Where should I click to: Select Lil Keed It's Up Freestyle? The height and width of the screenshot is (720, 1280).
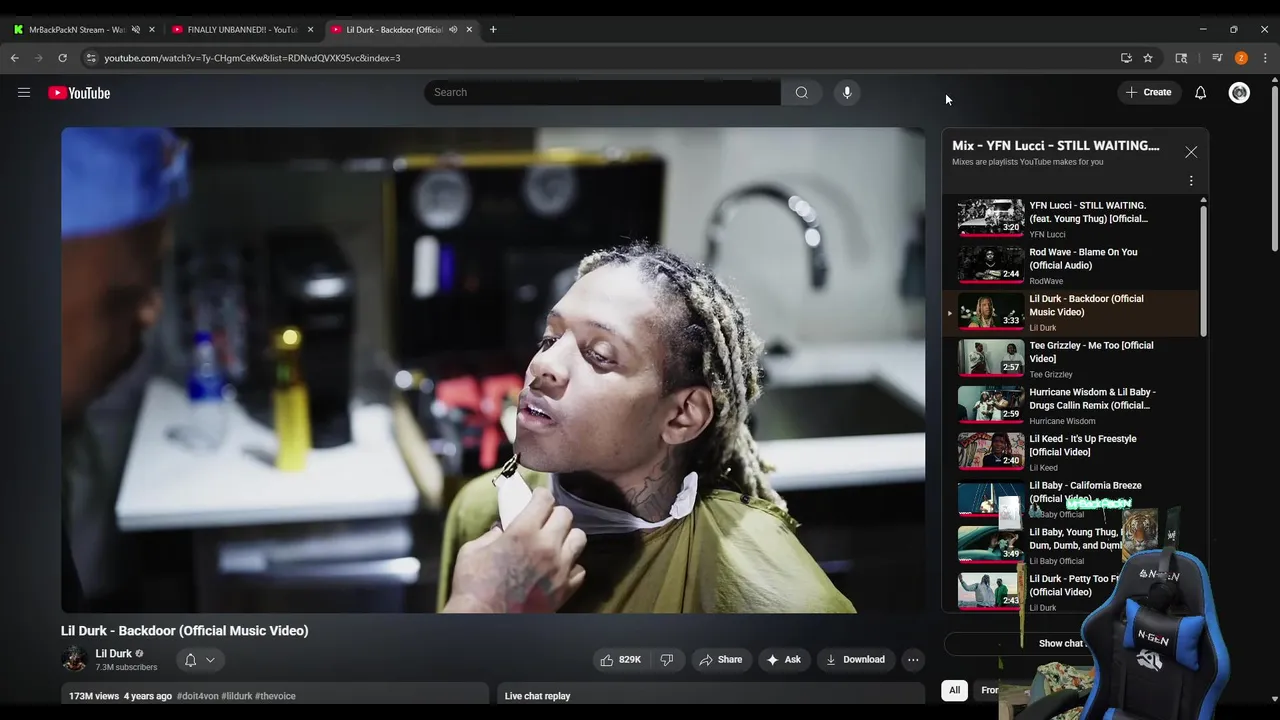coord(1070,452)
